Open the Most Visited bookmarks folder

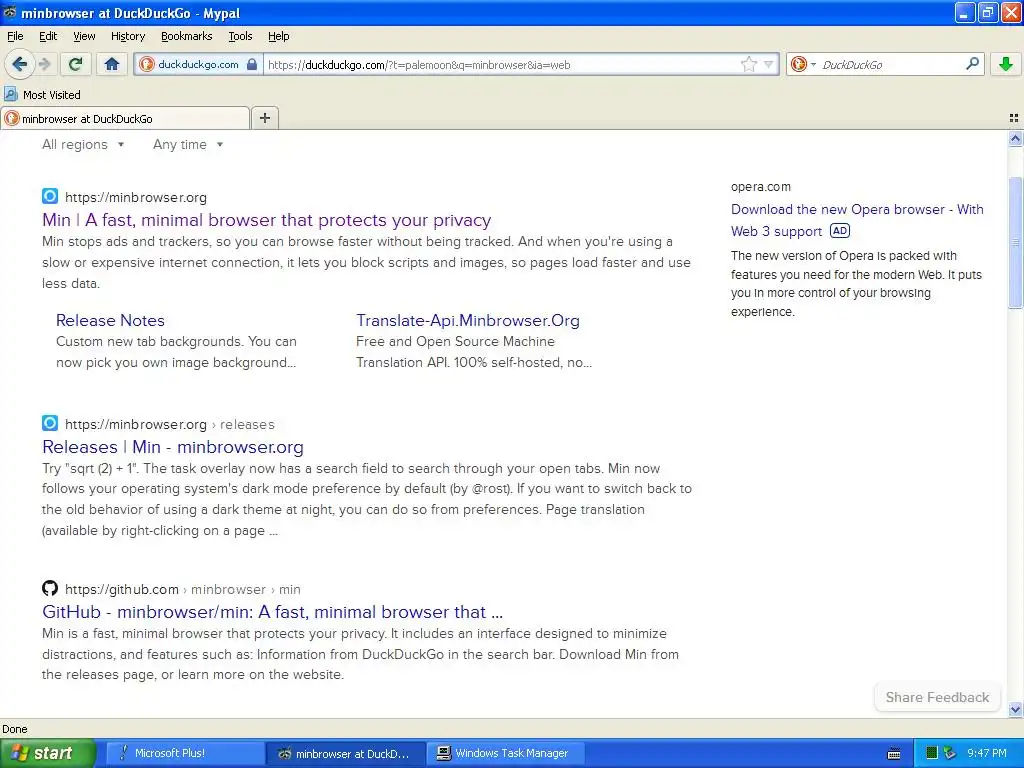(42, 95)
